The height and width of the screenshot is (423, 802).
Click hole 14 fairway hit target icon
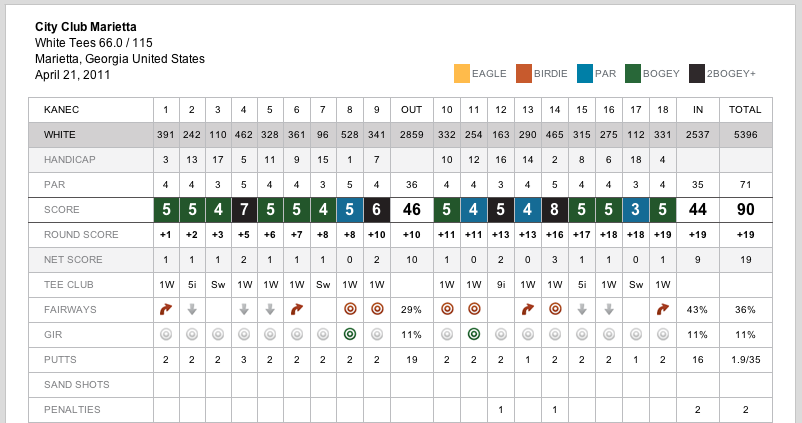pyautogui.click(x=554, y=310)
